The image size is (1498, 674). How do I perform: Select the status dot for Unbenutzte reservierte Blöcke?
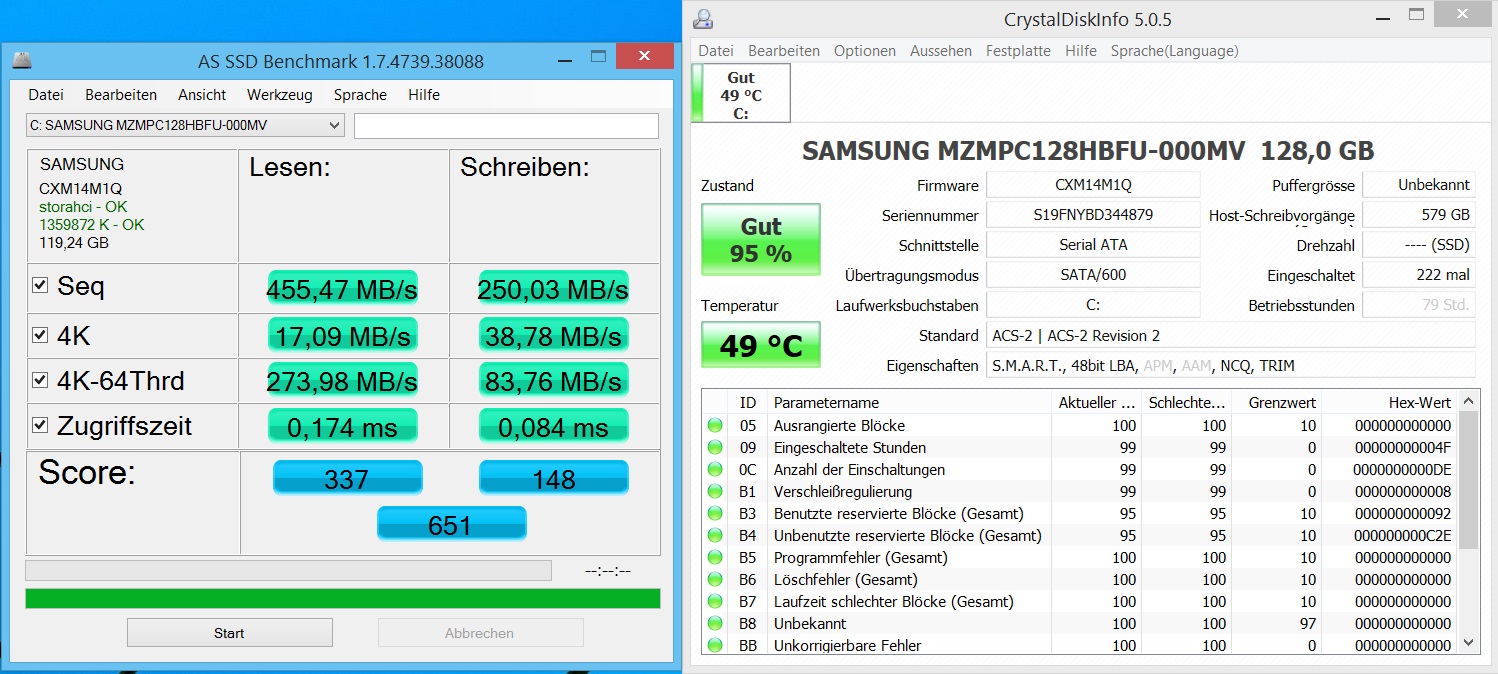click(x=715, y=536)
